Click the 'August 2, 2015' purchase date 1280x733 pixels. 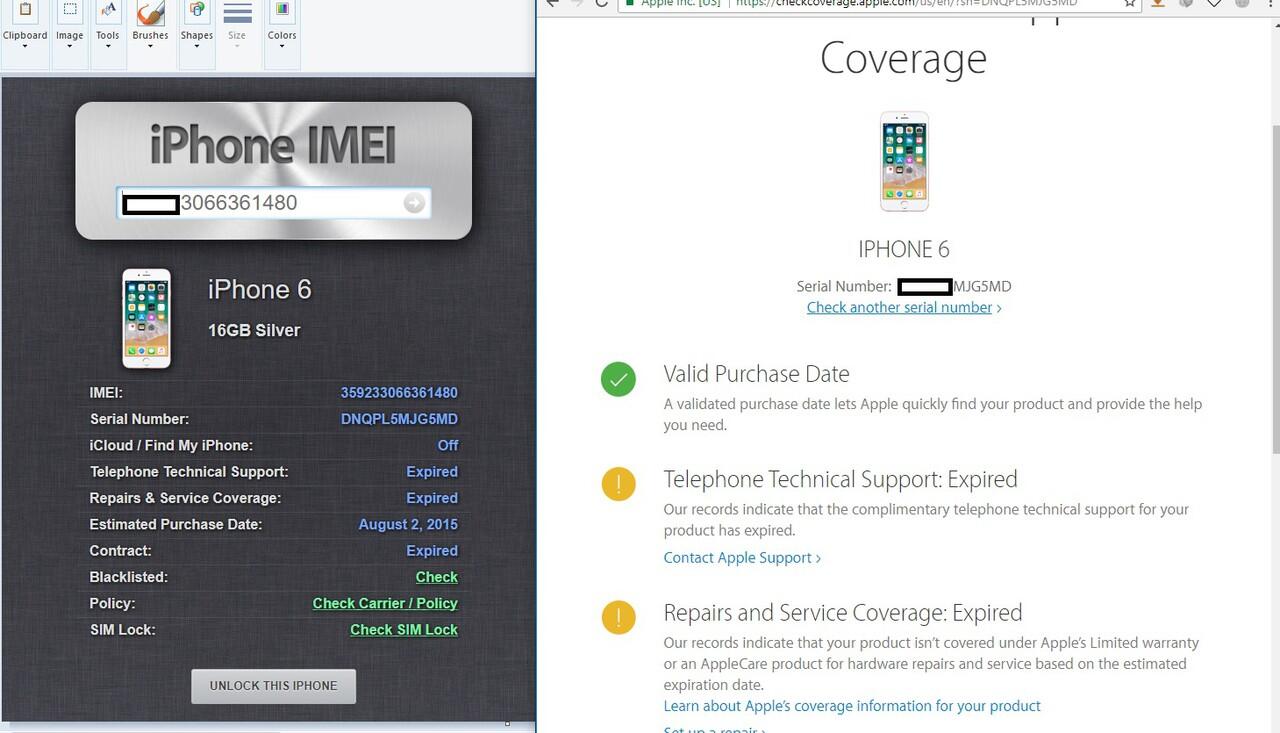[x=408, y=524]
